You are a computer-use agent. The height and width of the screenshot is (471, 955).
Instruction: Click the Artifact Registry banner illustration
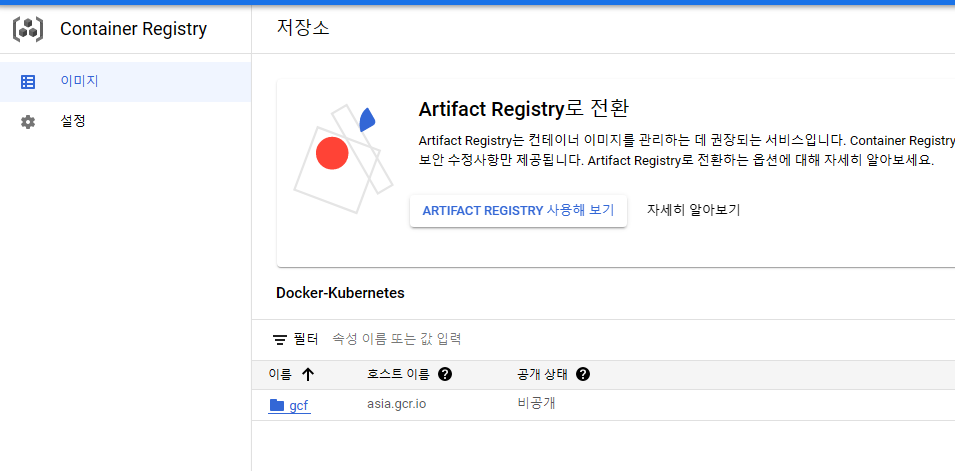[x=338, y=158]
